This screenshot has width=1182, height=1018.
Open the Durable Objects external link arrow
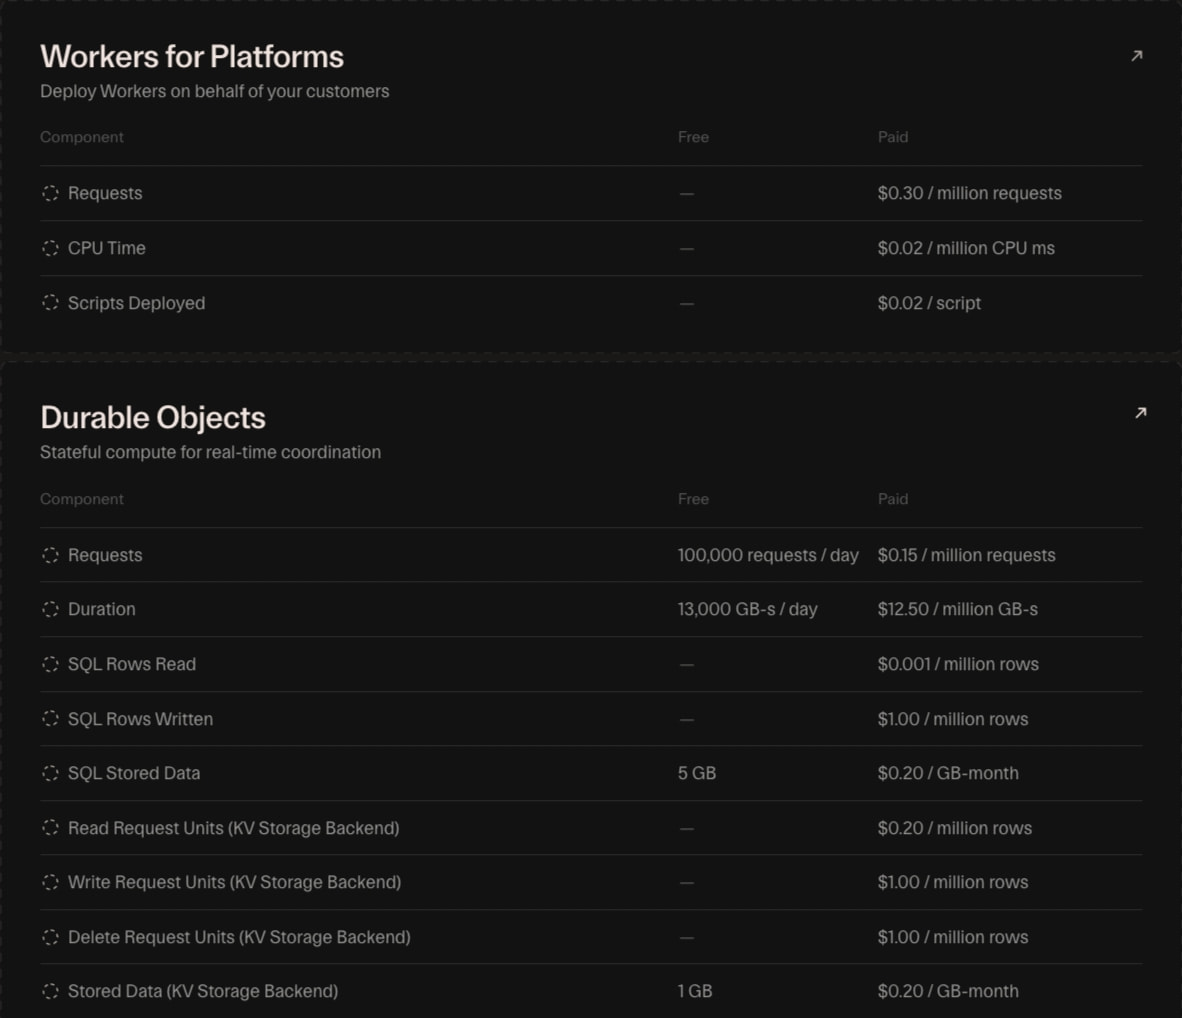(x=1141, y=412)
